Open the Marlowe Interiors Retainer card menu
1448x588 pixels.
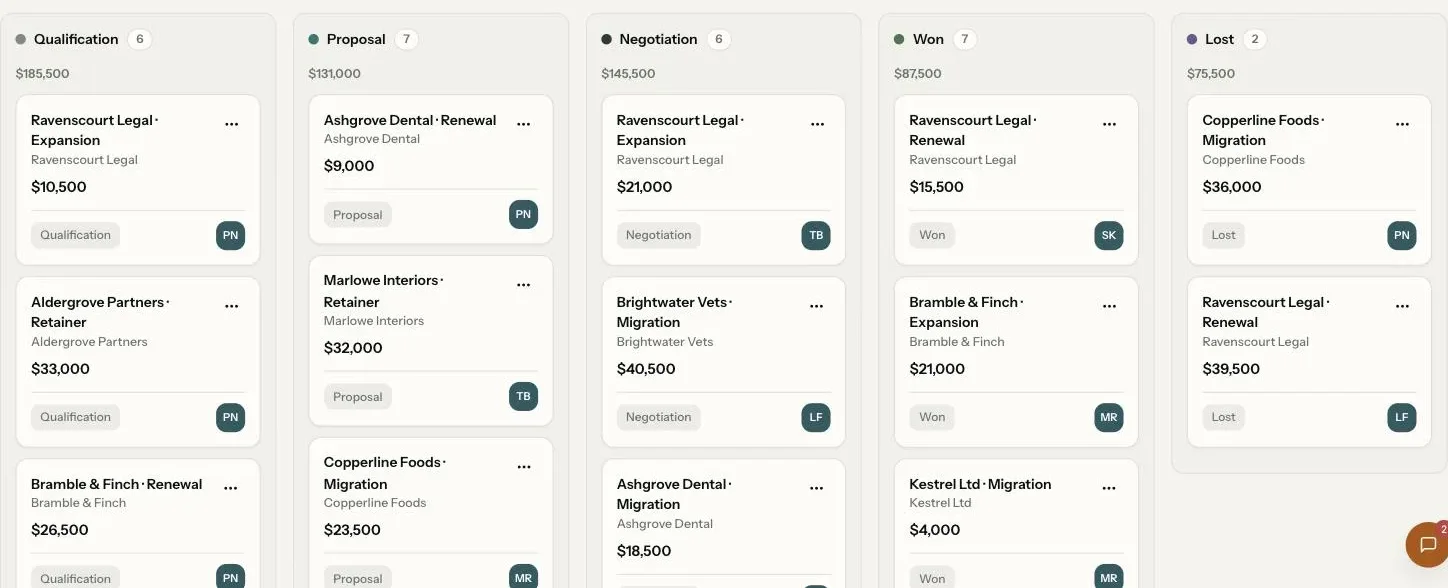click(523, 285)
